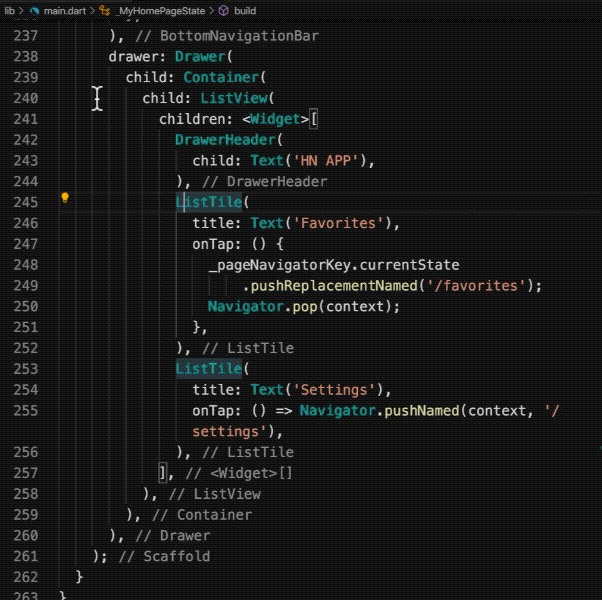Image resolution: width=602 pixels, height=600 pixels.
Task: Click the class symbol icon before _MyHomePageState
Action: coord(104,10)
